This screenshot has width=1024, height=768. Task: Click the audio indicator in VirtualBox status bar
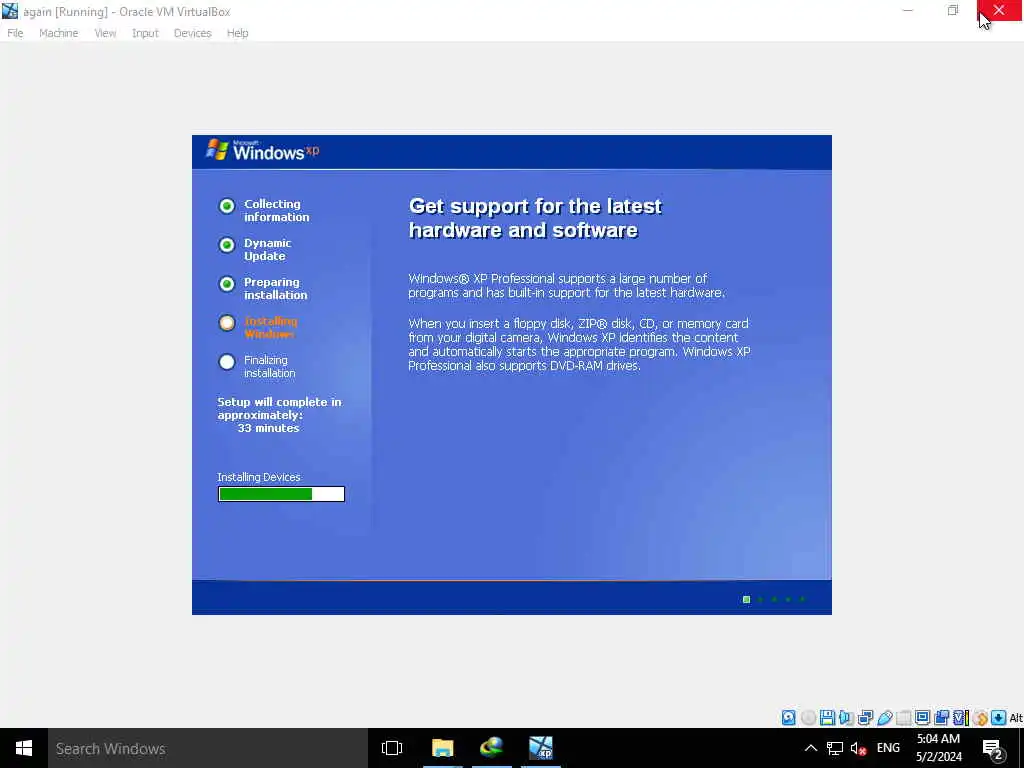[846, 718]
